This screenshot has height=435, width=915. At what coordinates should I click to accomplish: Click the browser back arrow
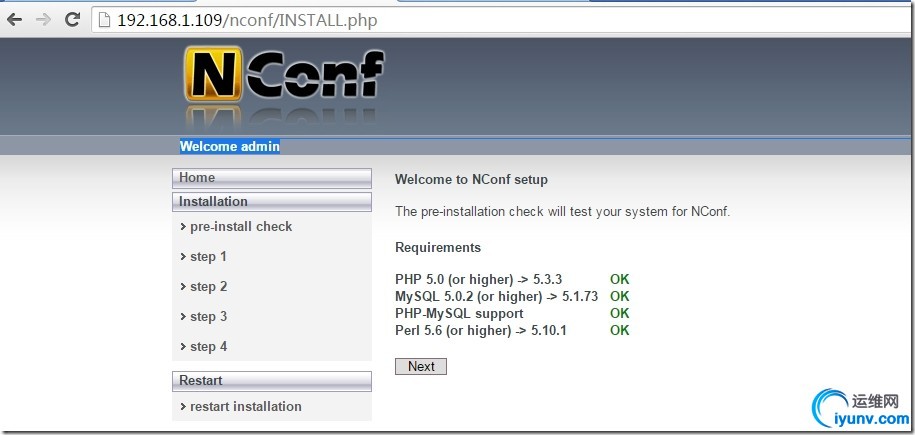(15, 20)
